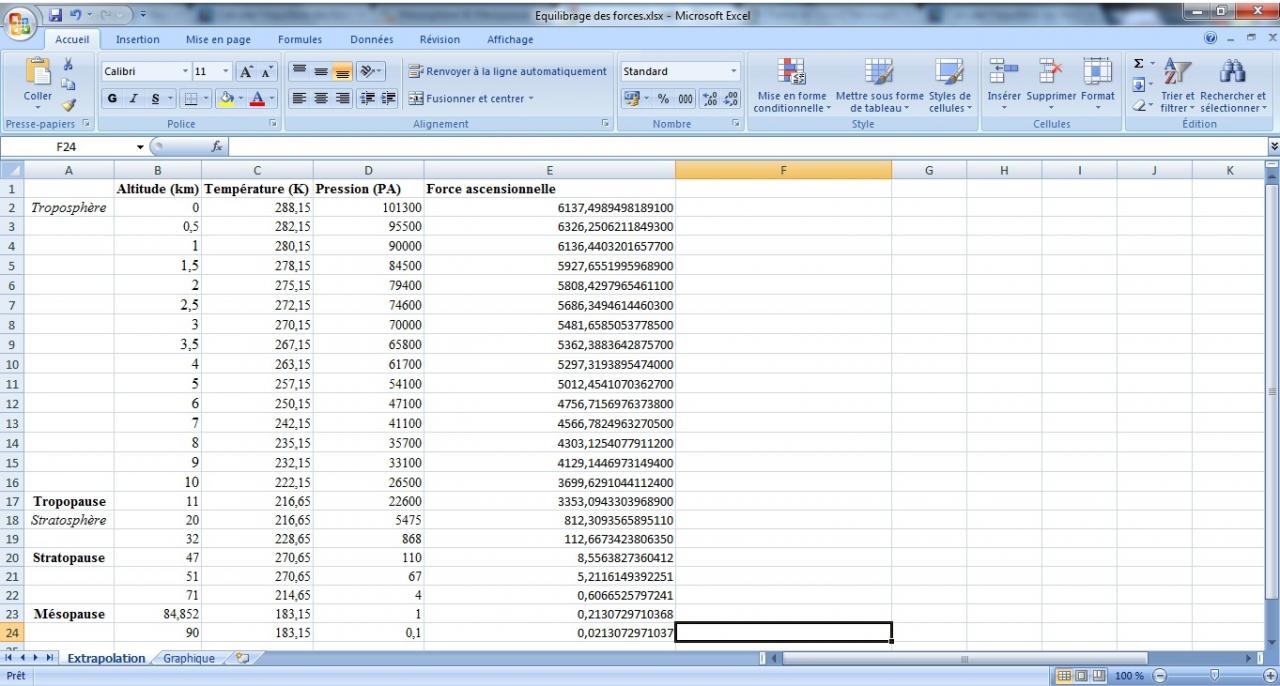The width and height of the screenshot is (1280, 686).
Task: Open the Affichage ribbon tab
Action: pyautogui.click(x=510, y=40)
